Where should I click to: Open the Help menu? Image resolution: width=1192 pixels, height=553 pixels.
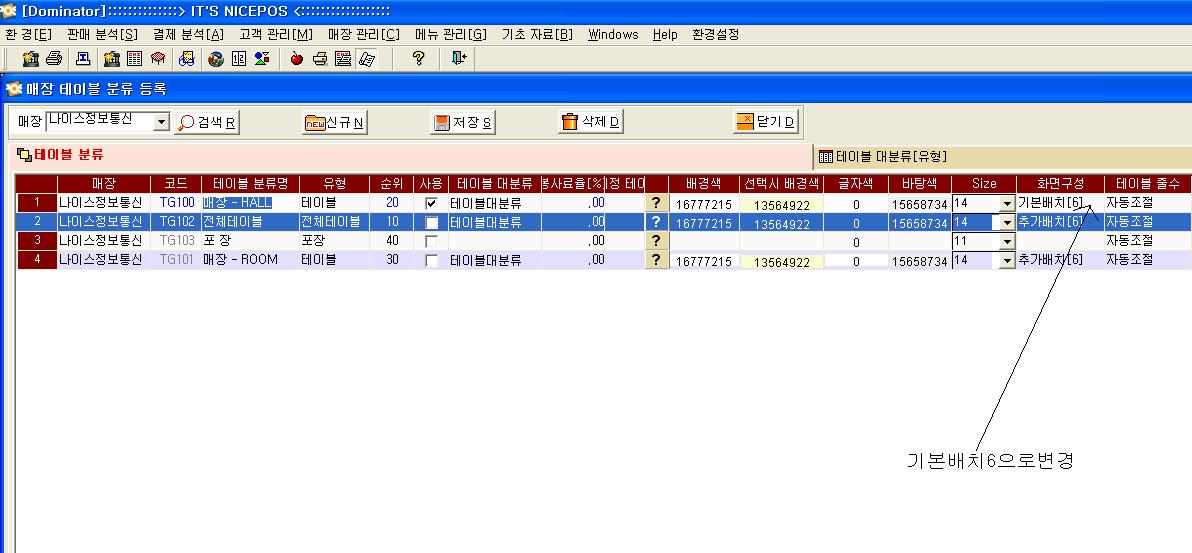click(665, 35)
